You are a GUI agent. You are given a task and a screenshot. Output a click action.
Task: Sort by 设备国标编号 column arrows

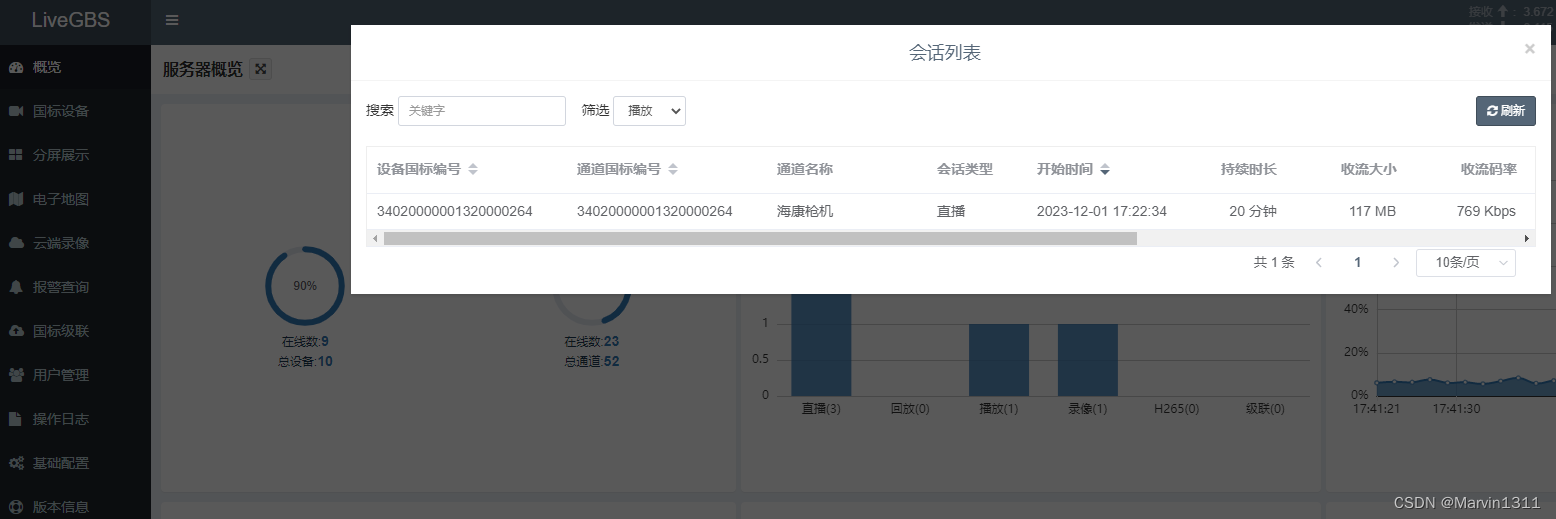click(473, 170)
